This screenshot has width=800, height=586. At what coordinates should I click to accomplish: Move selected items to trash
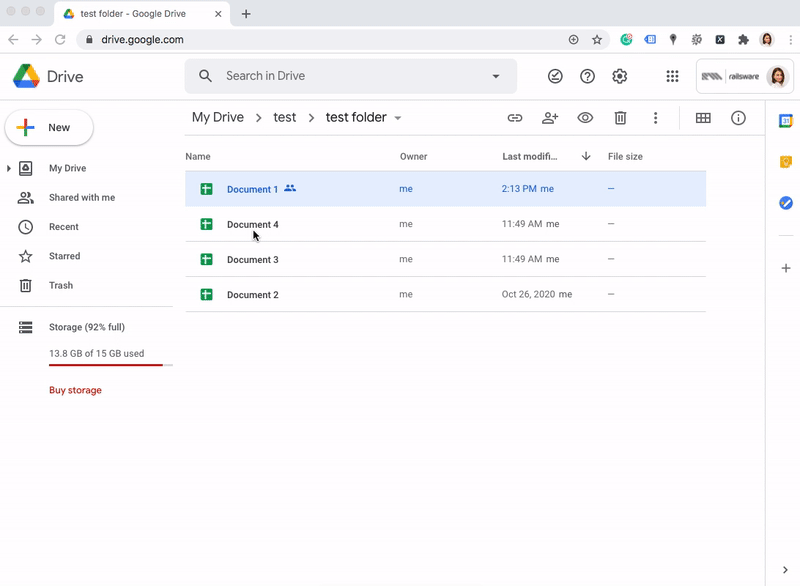tap(620, 118)
